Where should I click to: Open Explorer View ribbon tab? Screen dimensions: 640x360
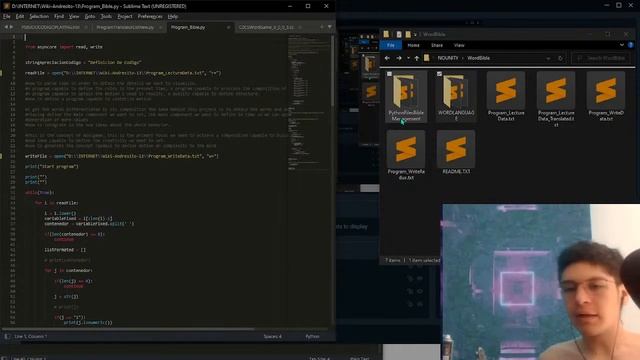(x=459, y=45)
